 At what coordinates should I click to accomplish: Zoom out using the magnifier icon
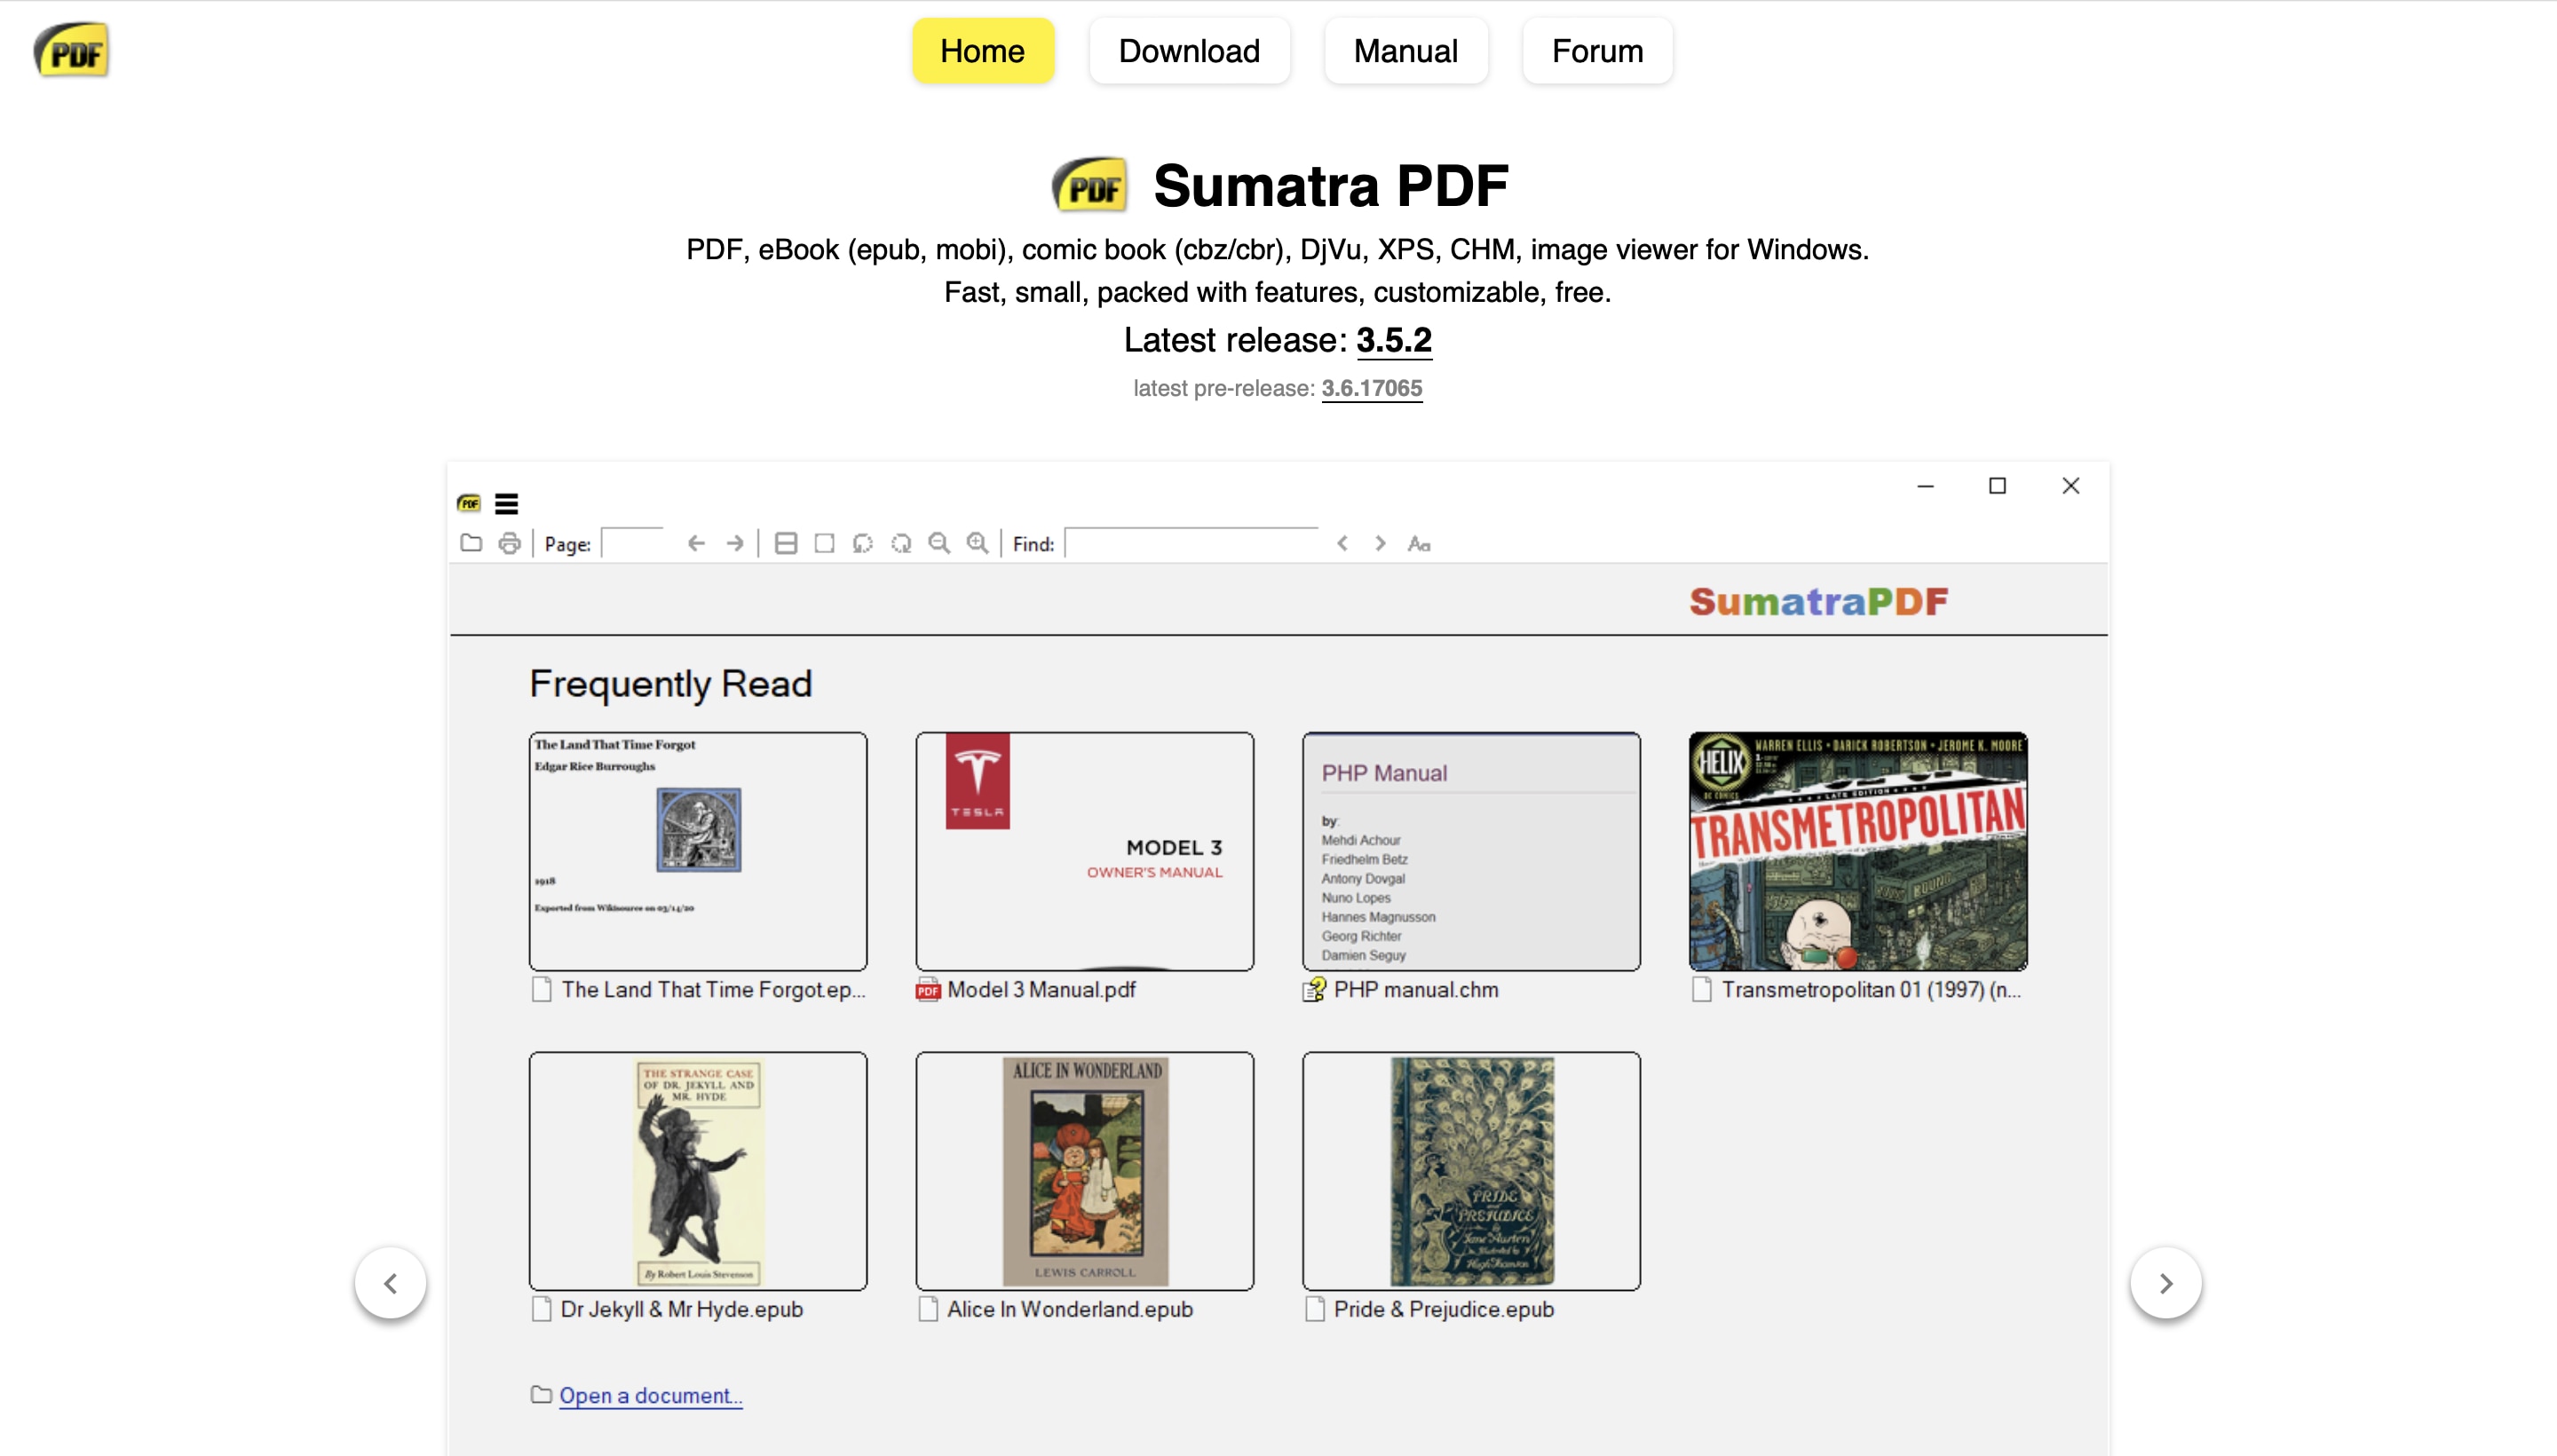pos(939,543)
